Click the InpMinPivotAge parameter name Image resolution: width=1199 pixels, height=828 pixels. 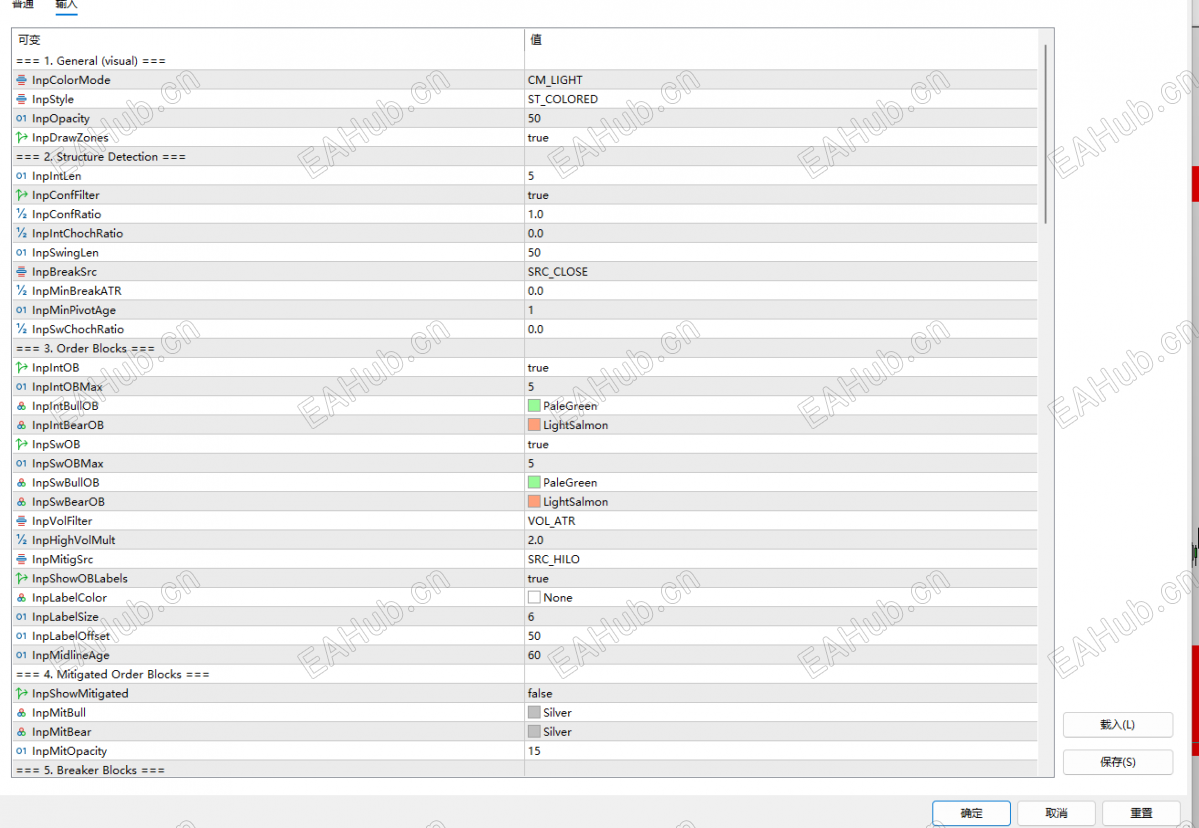[x=74, y=310]
